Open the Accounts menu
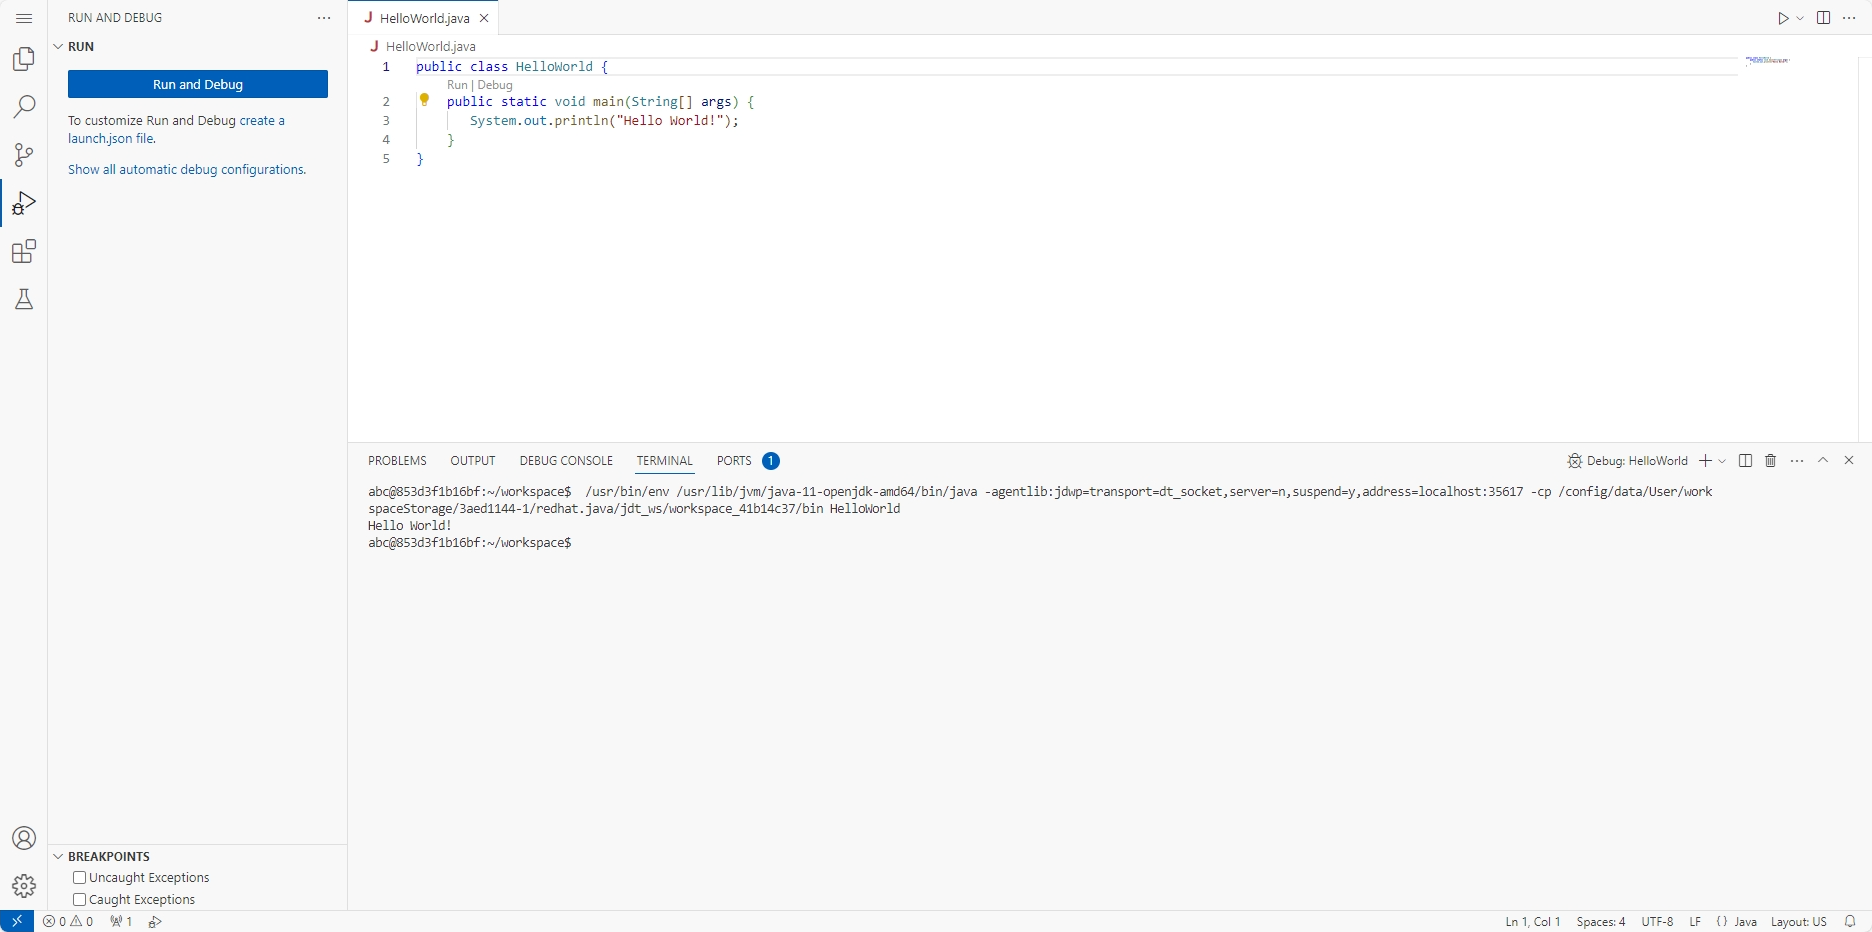Image resolution: width=1872 pixels, height=932 pixels. pyautogui.click(x=24, y=838)
